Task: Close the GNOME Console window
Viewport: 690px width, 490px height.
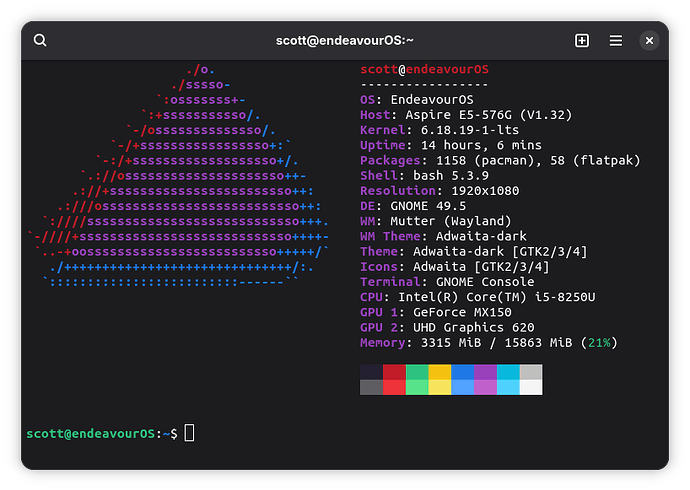Action: tap(649, 40)
